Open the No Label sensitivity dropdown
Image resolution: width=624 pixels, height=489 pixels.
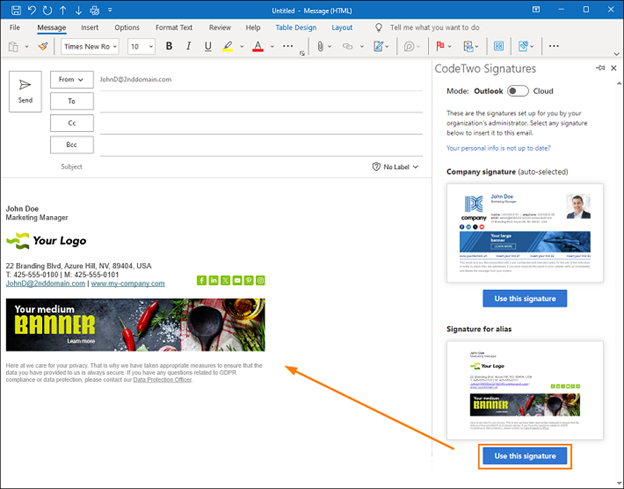pos(395,167)
